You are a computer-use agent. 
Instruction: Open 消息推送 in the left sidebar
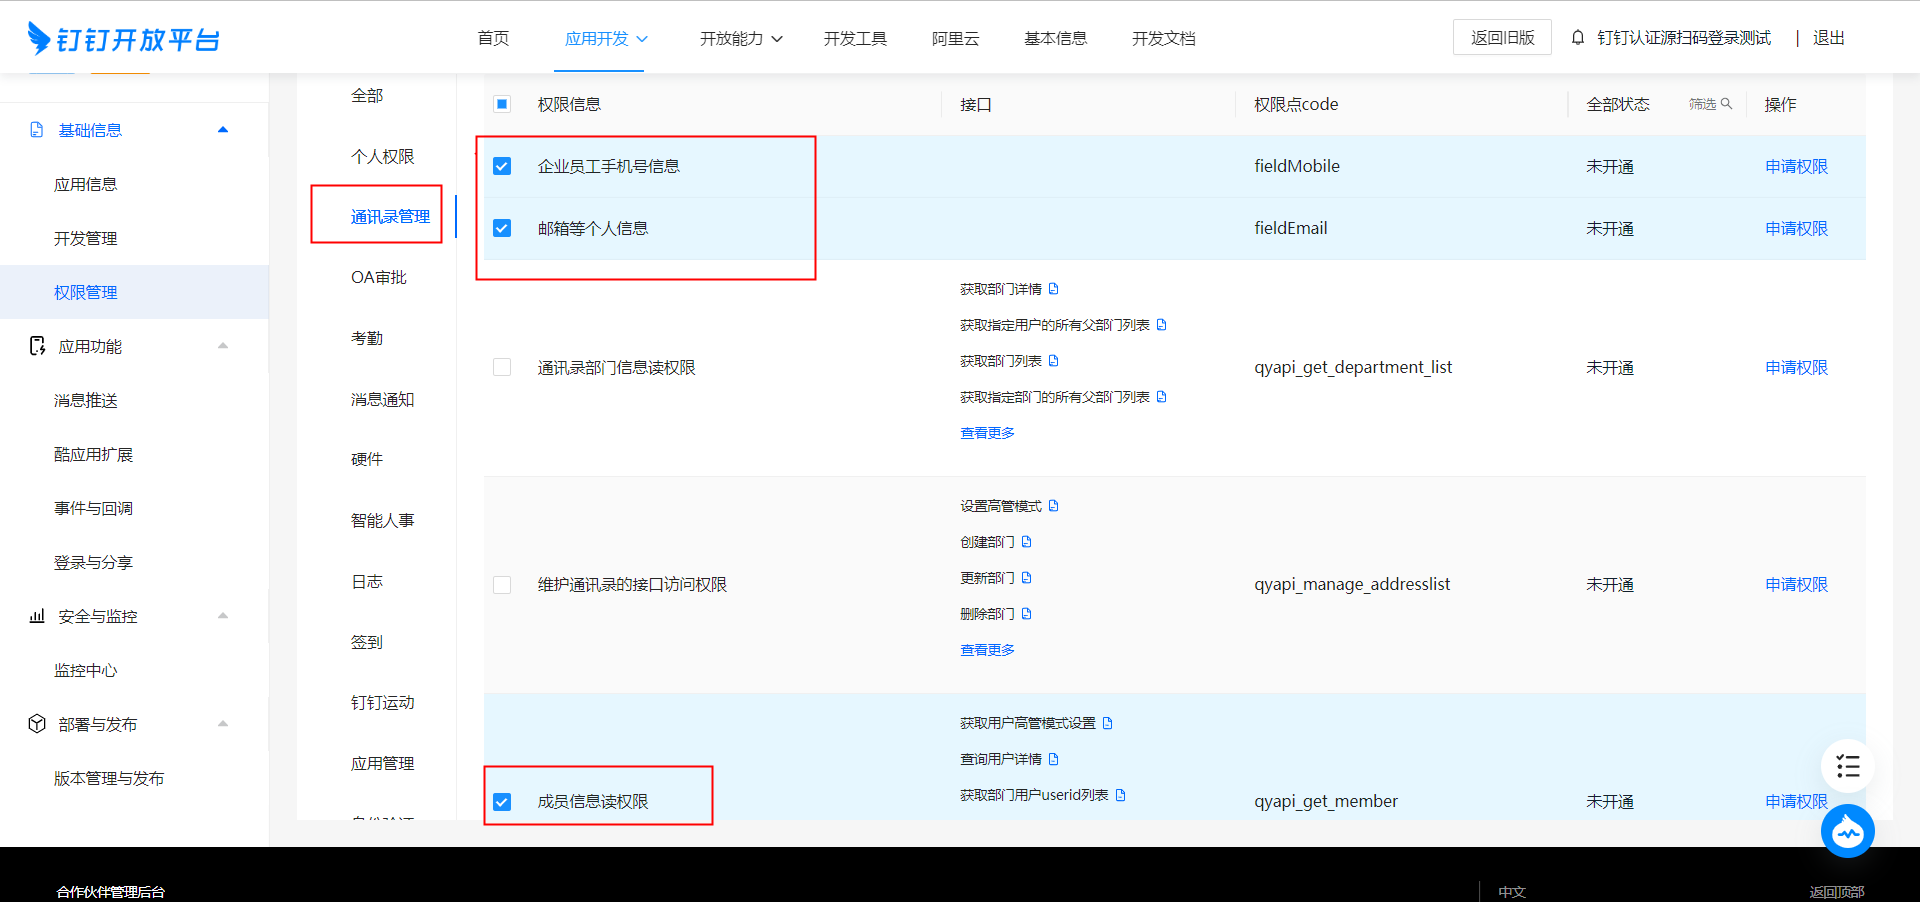pyautogui.click(x=86, y=400)
